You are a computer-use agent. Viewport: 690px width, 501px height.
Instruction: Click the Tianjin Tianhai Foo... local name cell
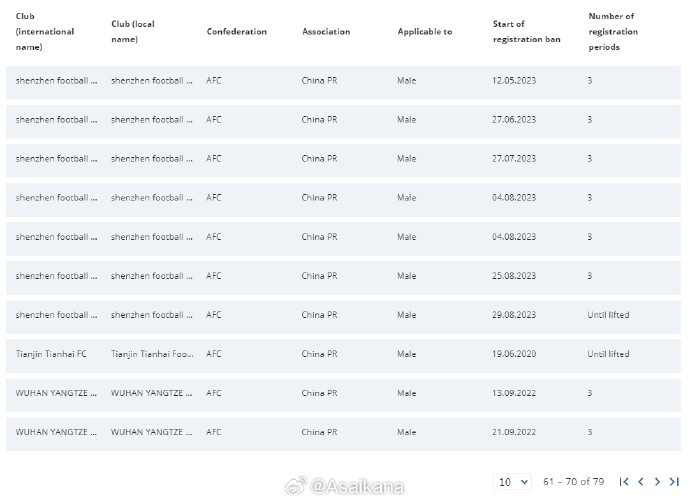click(152, 354)
